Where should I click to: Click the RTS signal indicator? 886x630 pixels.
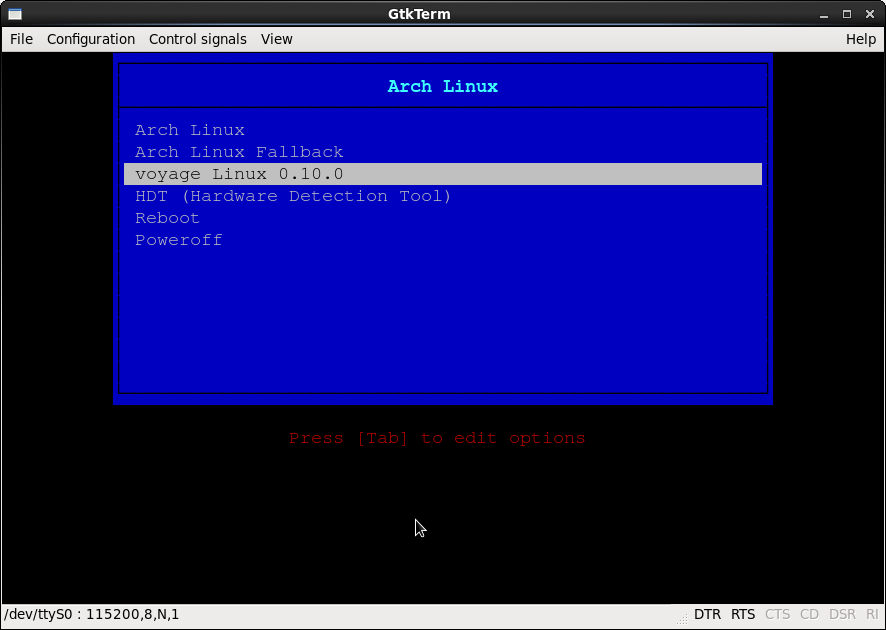pos(743,614)
